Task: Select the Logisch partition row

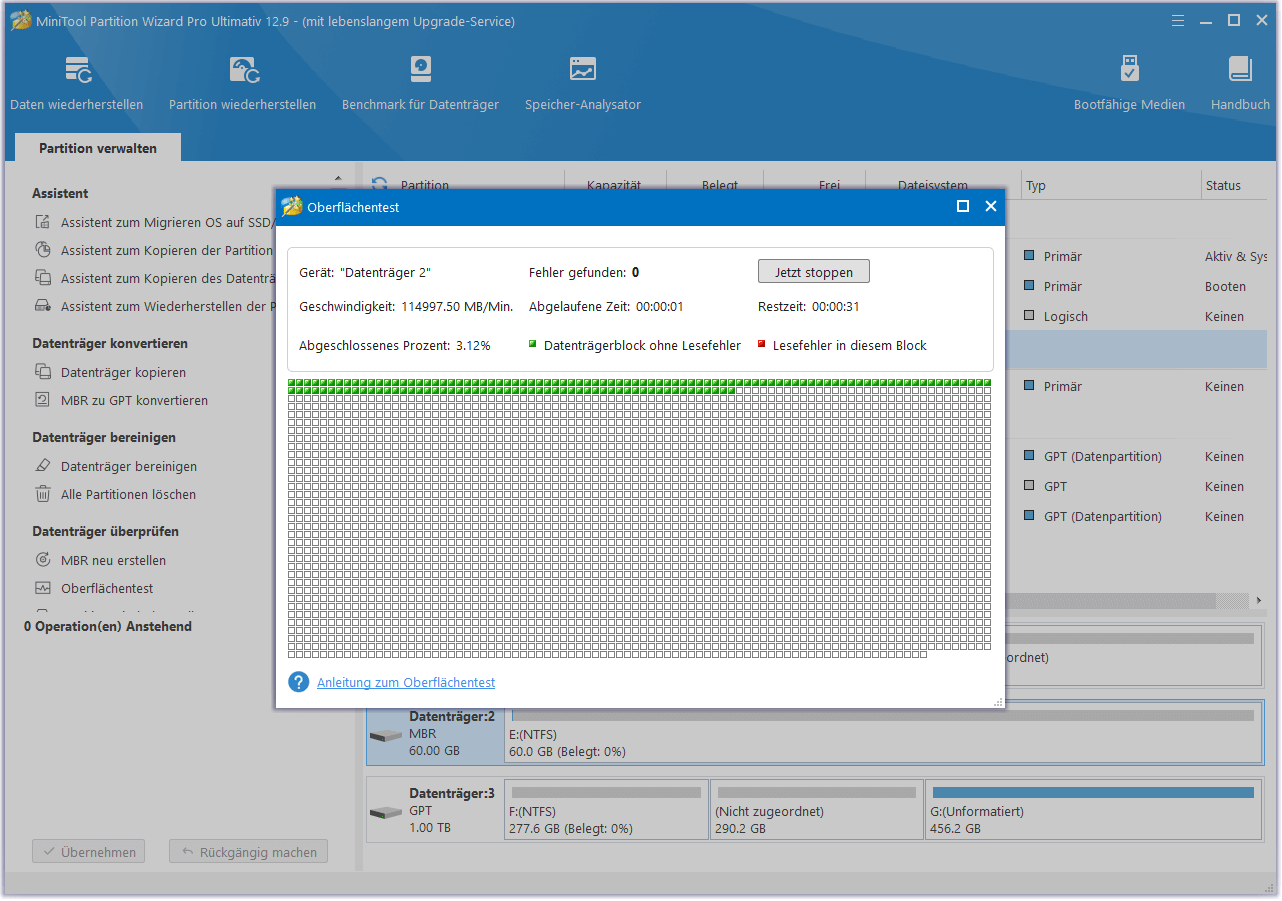Action: (x=1135, y=316)
